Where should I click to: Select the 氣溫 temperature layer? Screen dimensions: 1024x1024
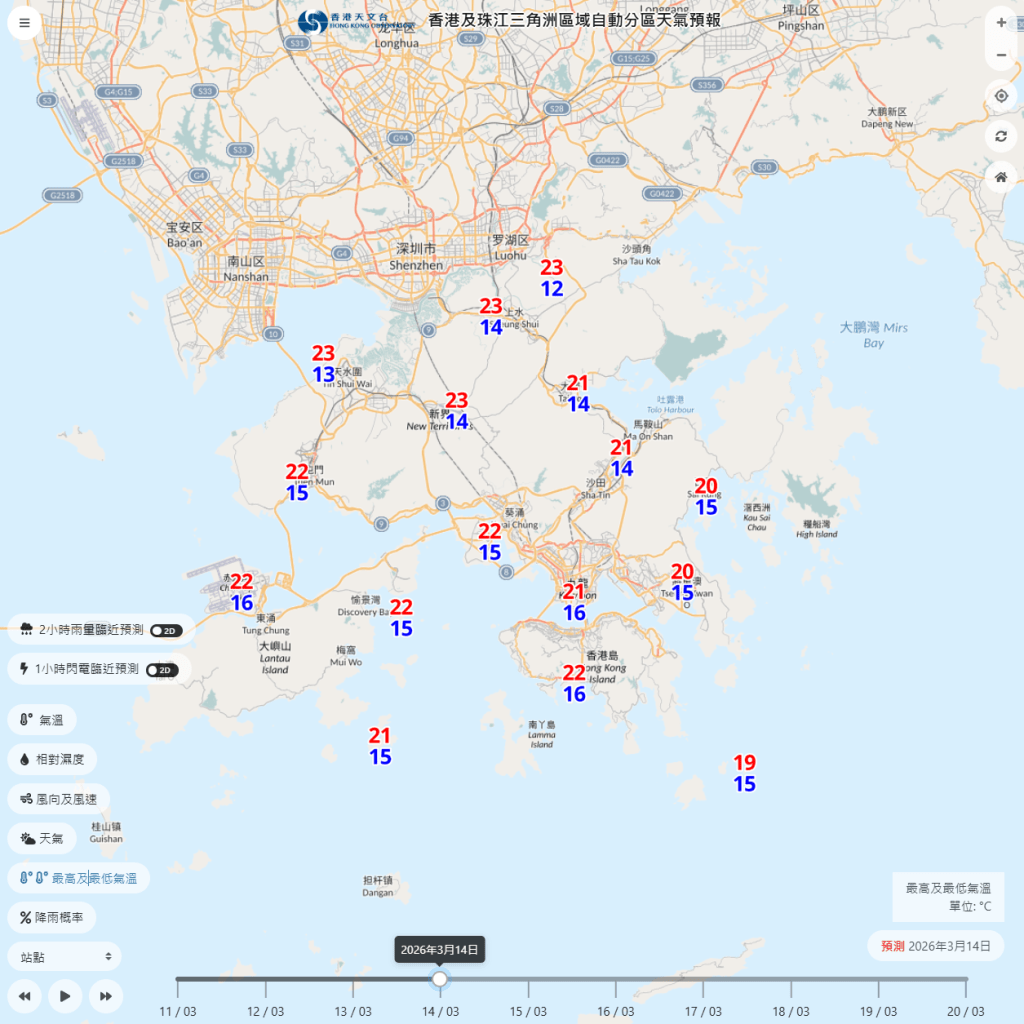pyautogui.click(x=43, y=719)
